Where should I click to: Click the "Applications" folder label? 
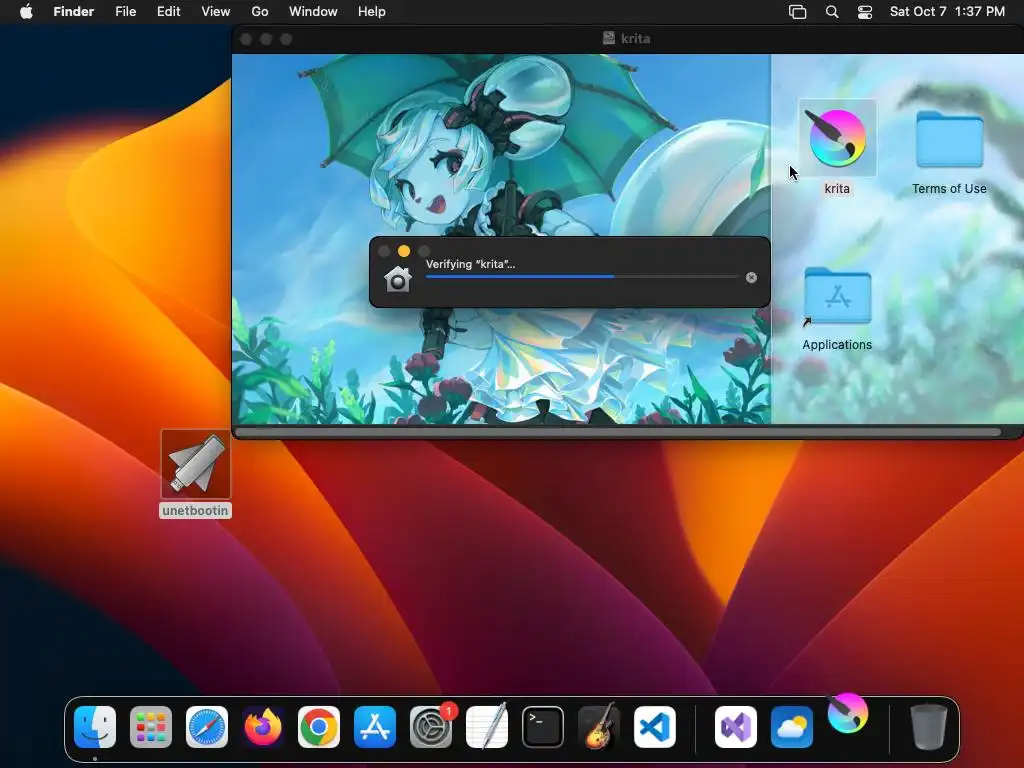point(837,345)
